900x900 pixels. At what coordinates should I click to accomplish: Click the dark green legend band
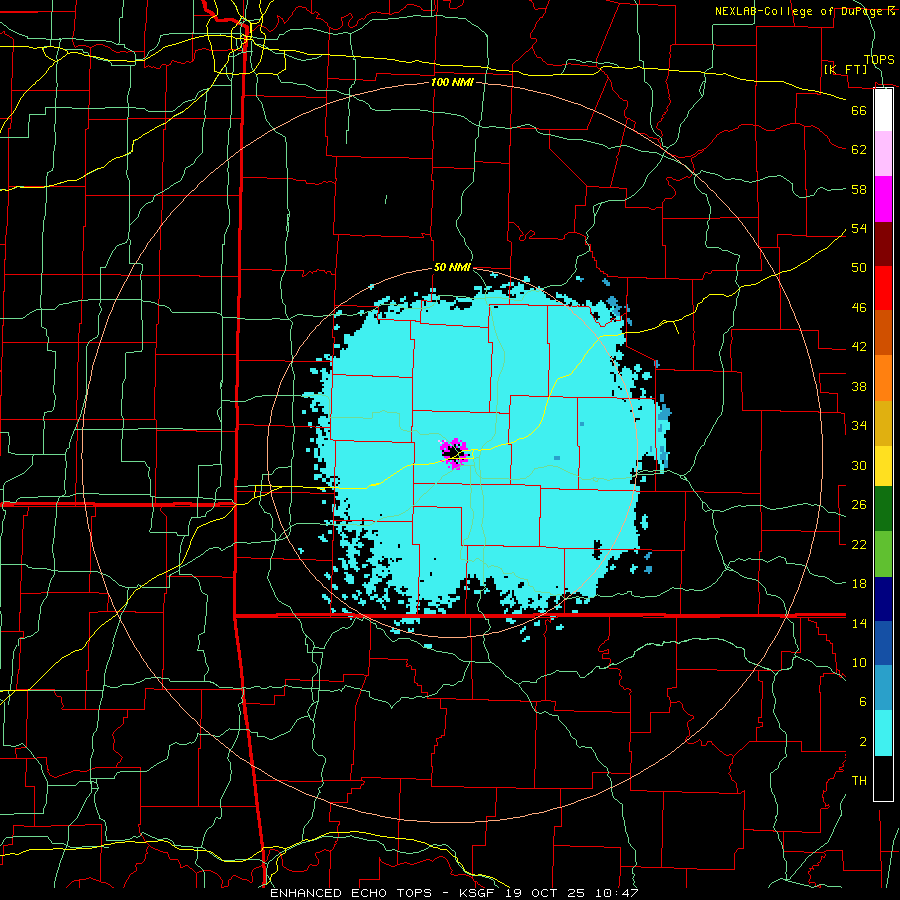point(883,509)
